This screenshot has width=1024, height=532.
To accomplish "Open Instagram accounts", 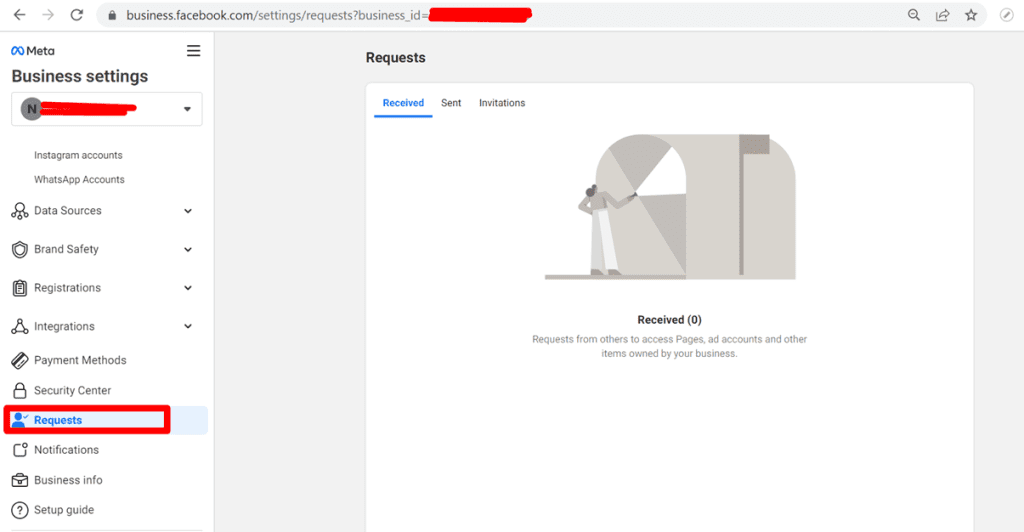I will (x=78, y=155).
